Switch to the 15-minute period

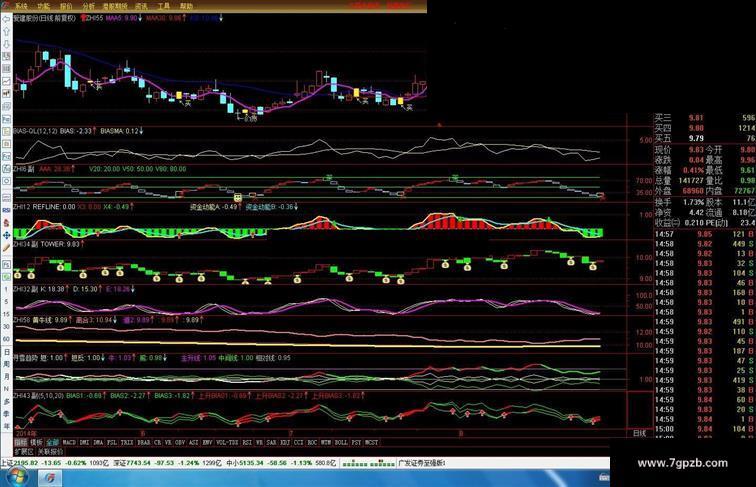6,314
